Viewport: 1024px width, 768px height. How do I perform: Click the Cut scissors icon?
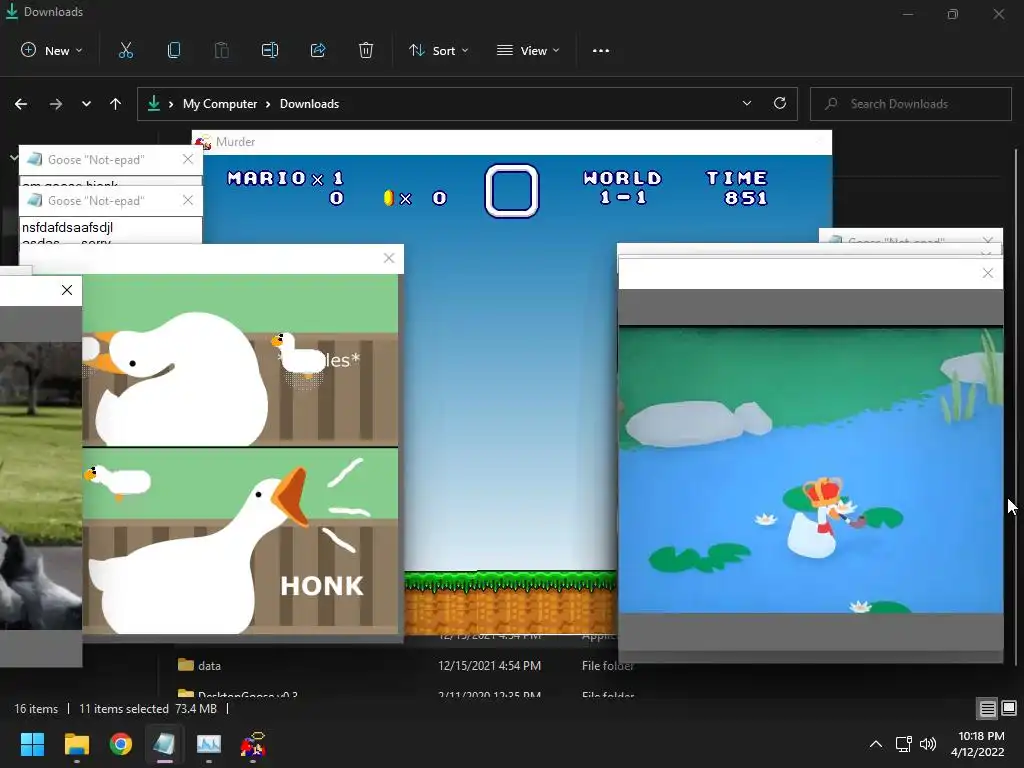pyautogui.click(x=125, y=50)
